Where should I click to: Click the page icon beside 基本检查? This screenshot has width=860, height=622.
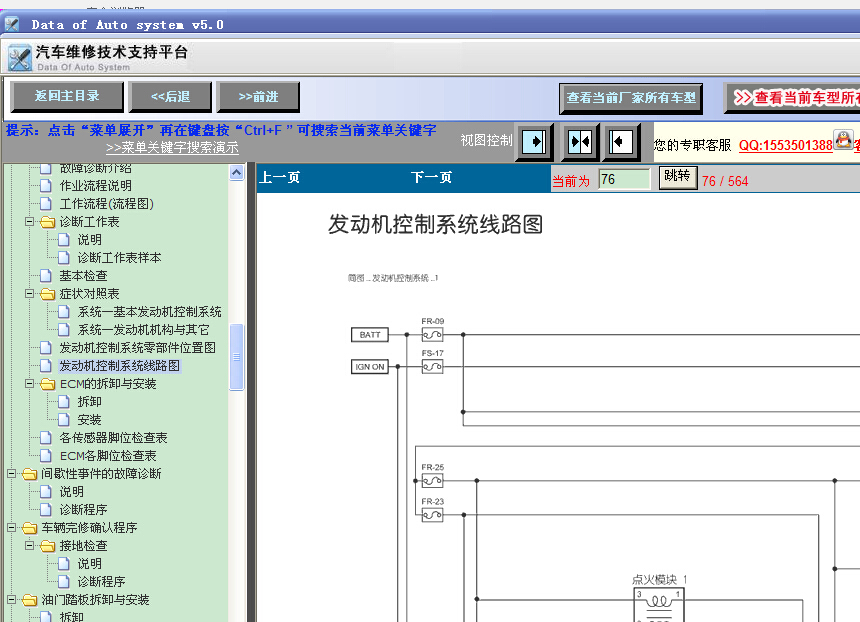[46, 275]
